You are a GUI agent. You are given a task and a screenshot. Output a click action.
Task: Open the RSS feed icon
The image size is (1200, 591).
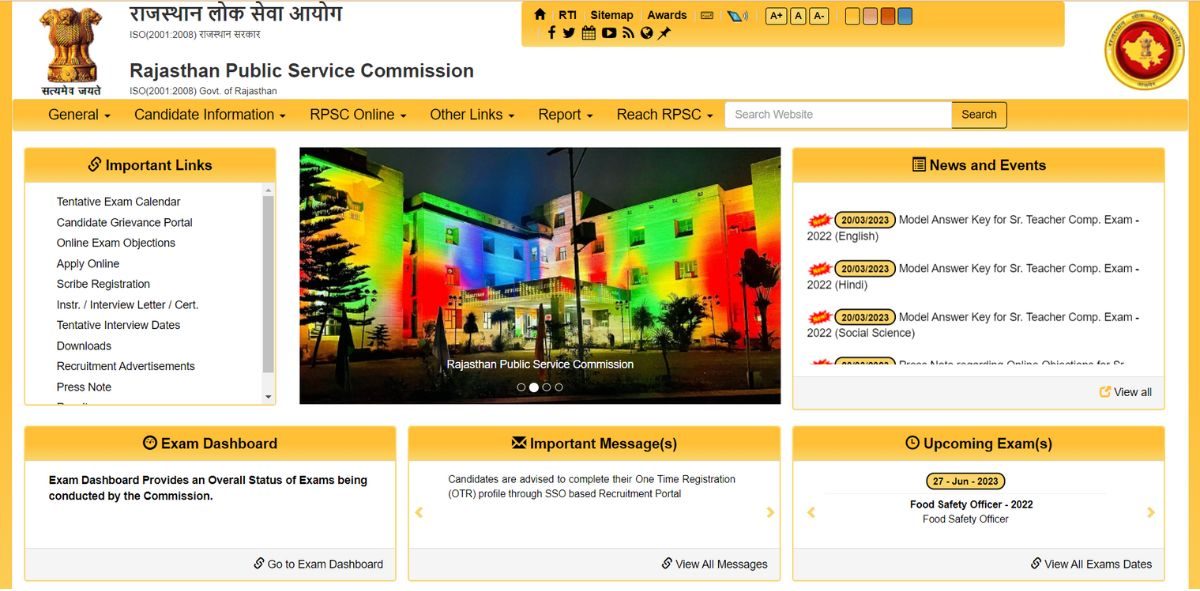click(x=628, y=33)
